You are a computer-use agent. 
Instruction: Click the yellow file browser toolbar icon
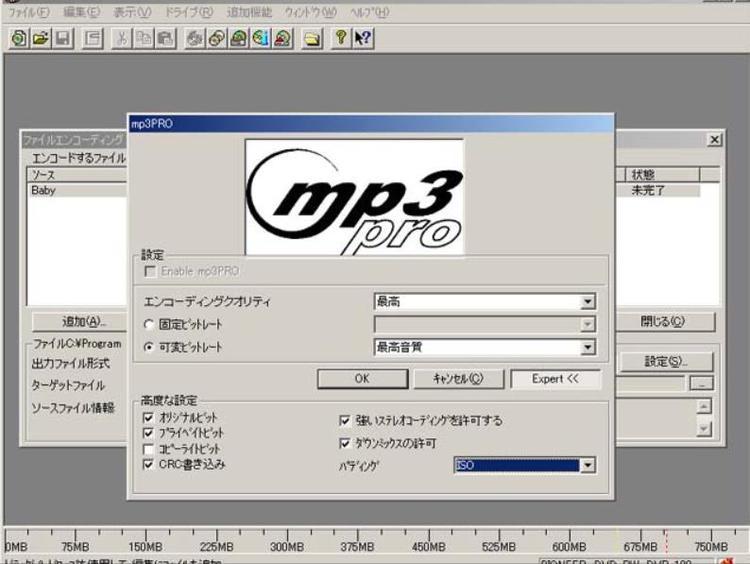click(x=312, y=38)
